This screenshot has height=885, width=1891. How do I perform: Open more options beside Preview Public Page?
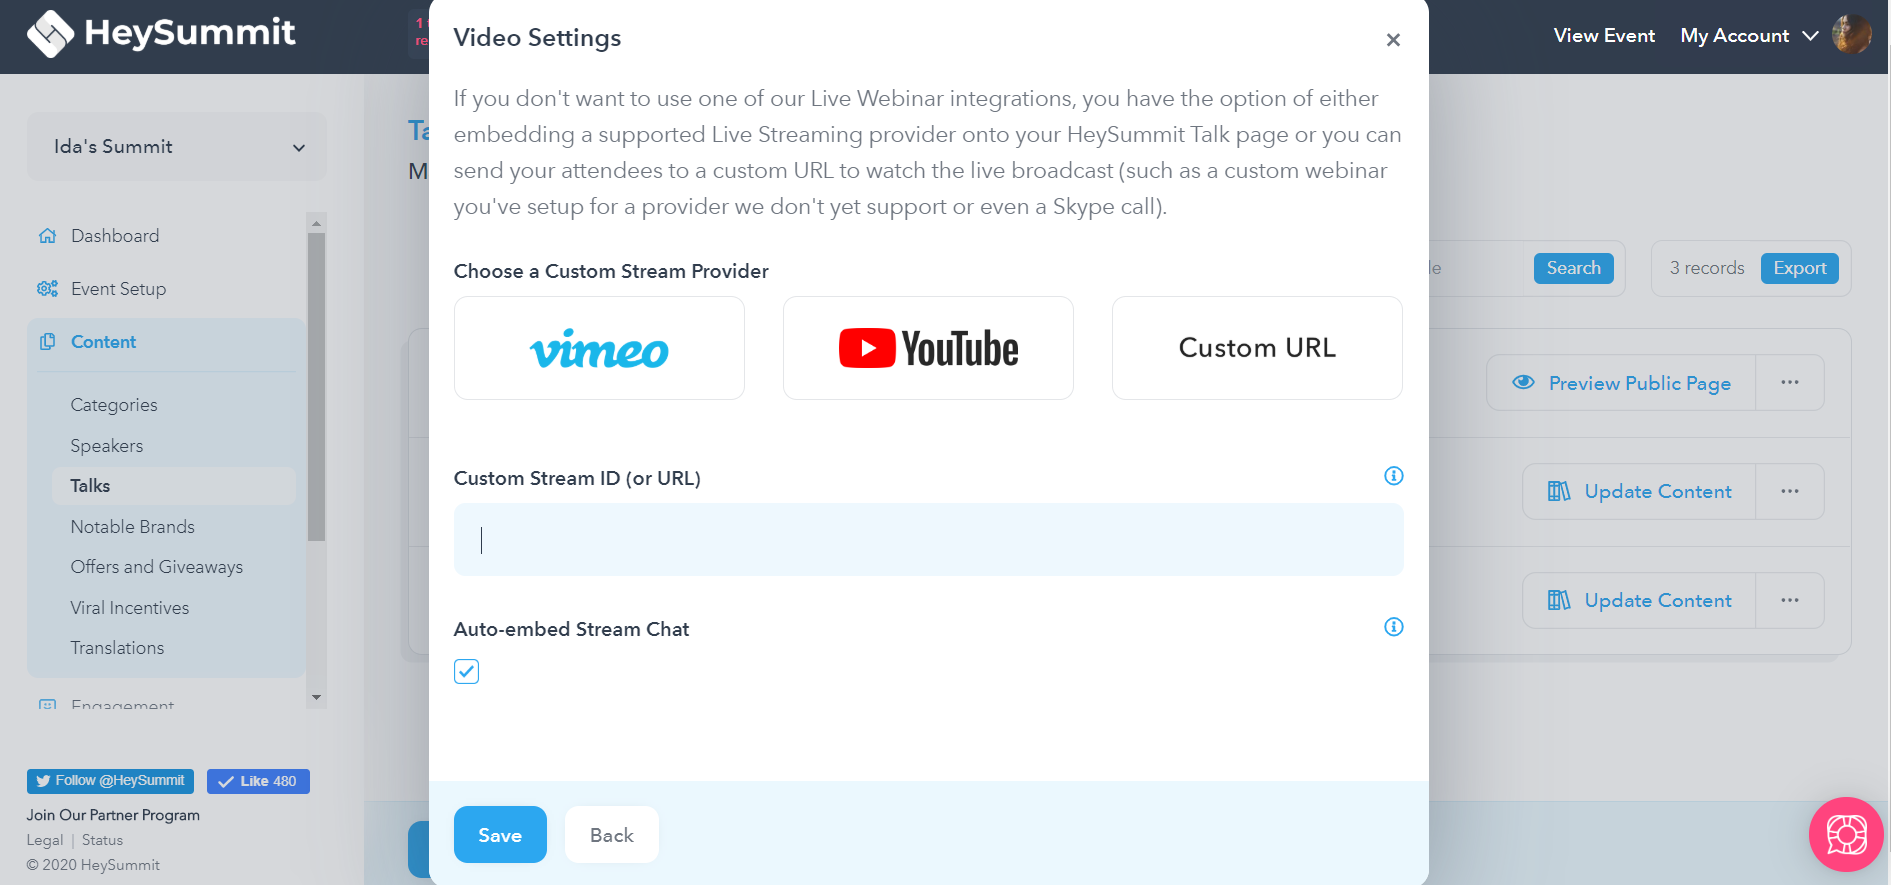tap(1790, 383)
